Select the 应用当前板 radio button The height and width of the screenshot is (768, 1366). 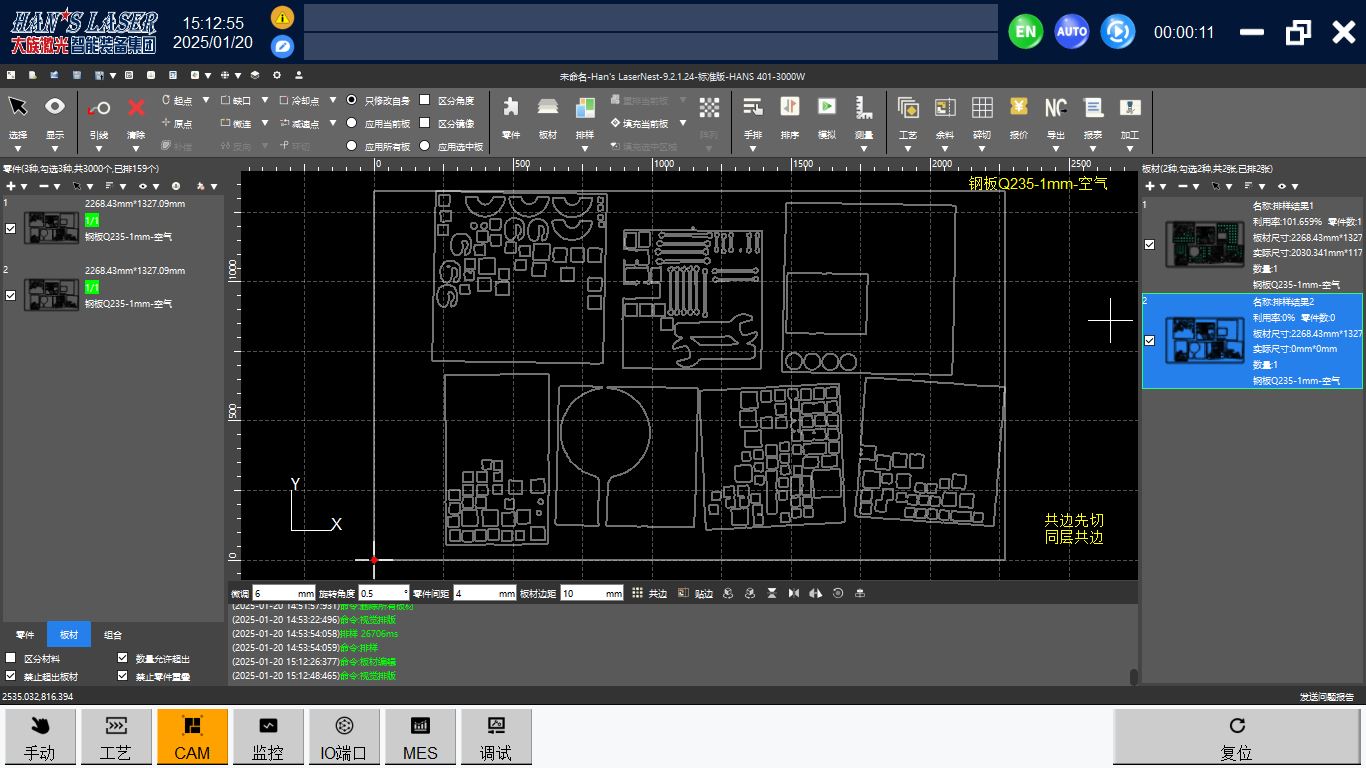[352, 123]
